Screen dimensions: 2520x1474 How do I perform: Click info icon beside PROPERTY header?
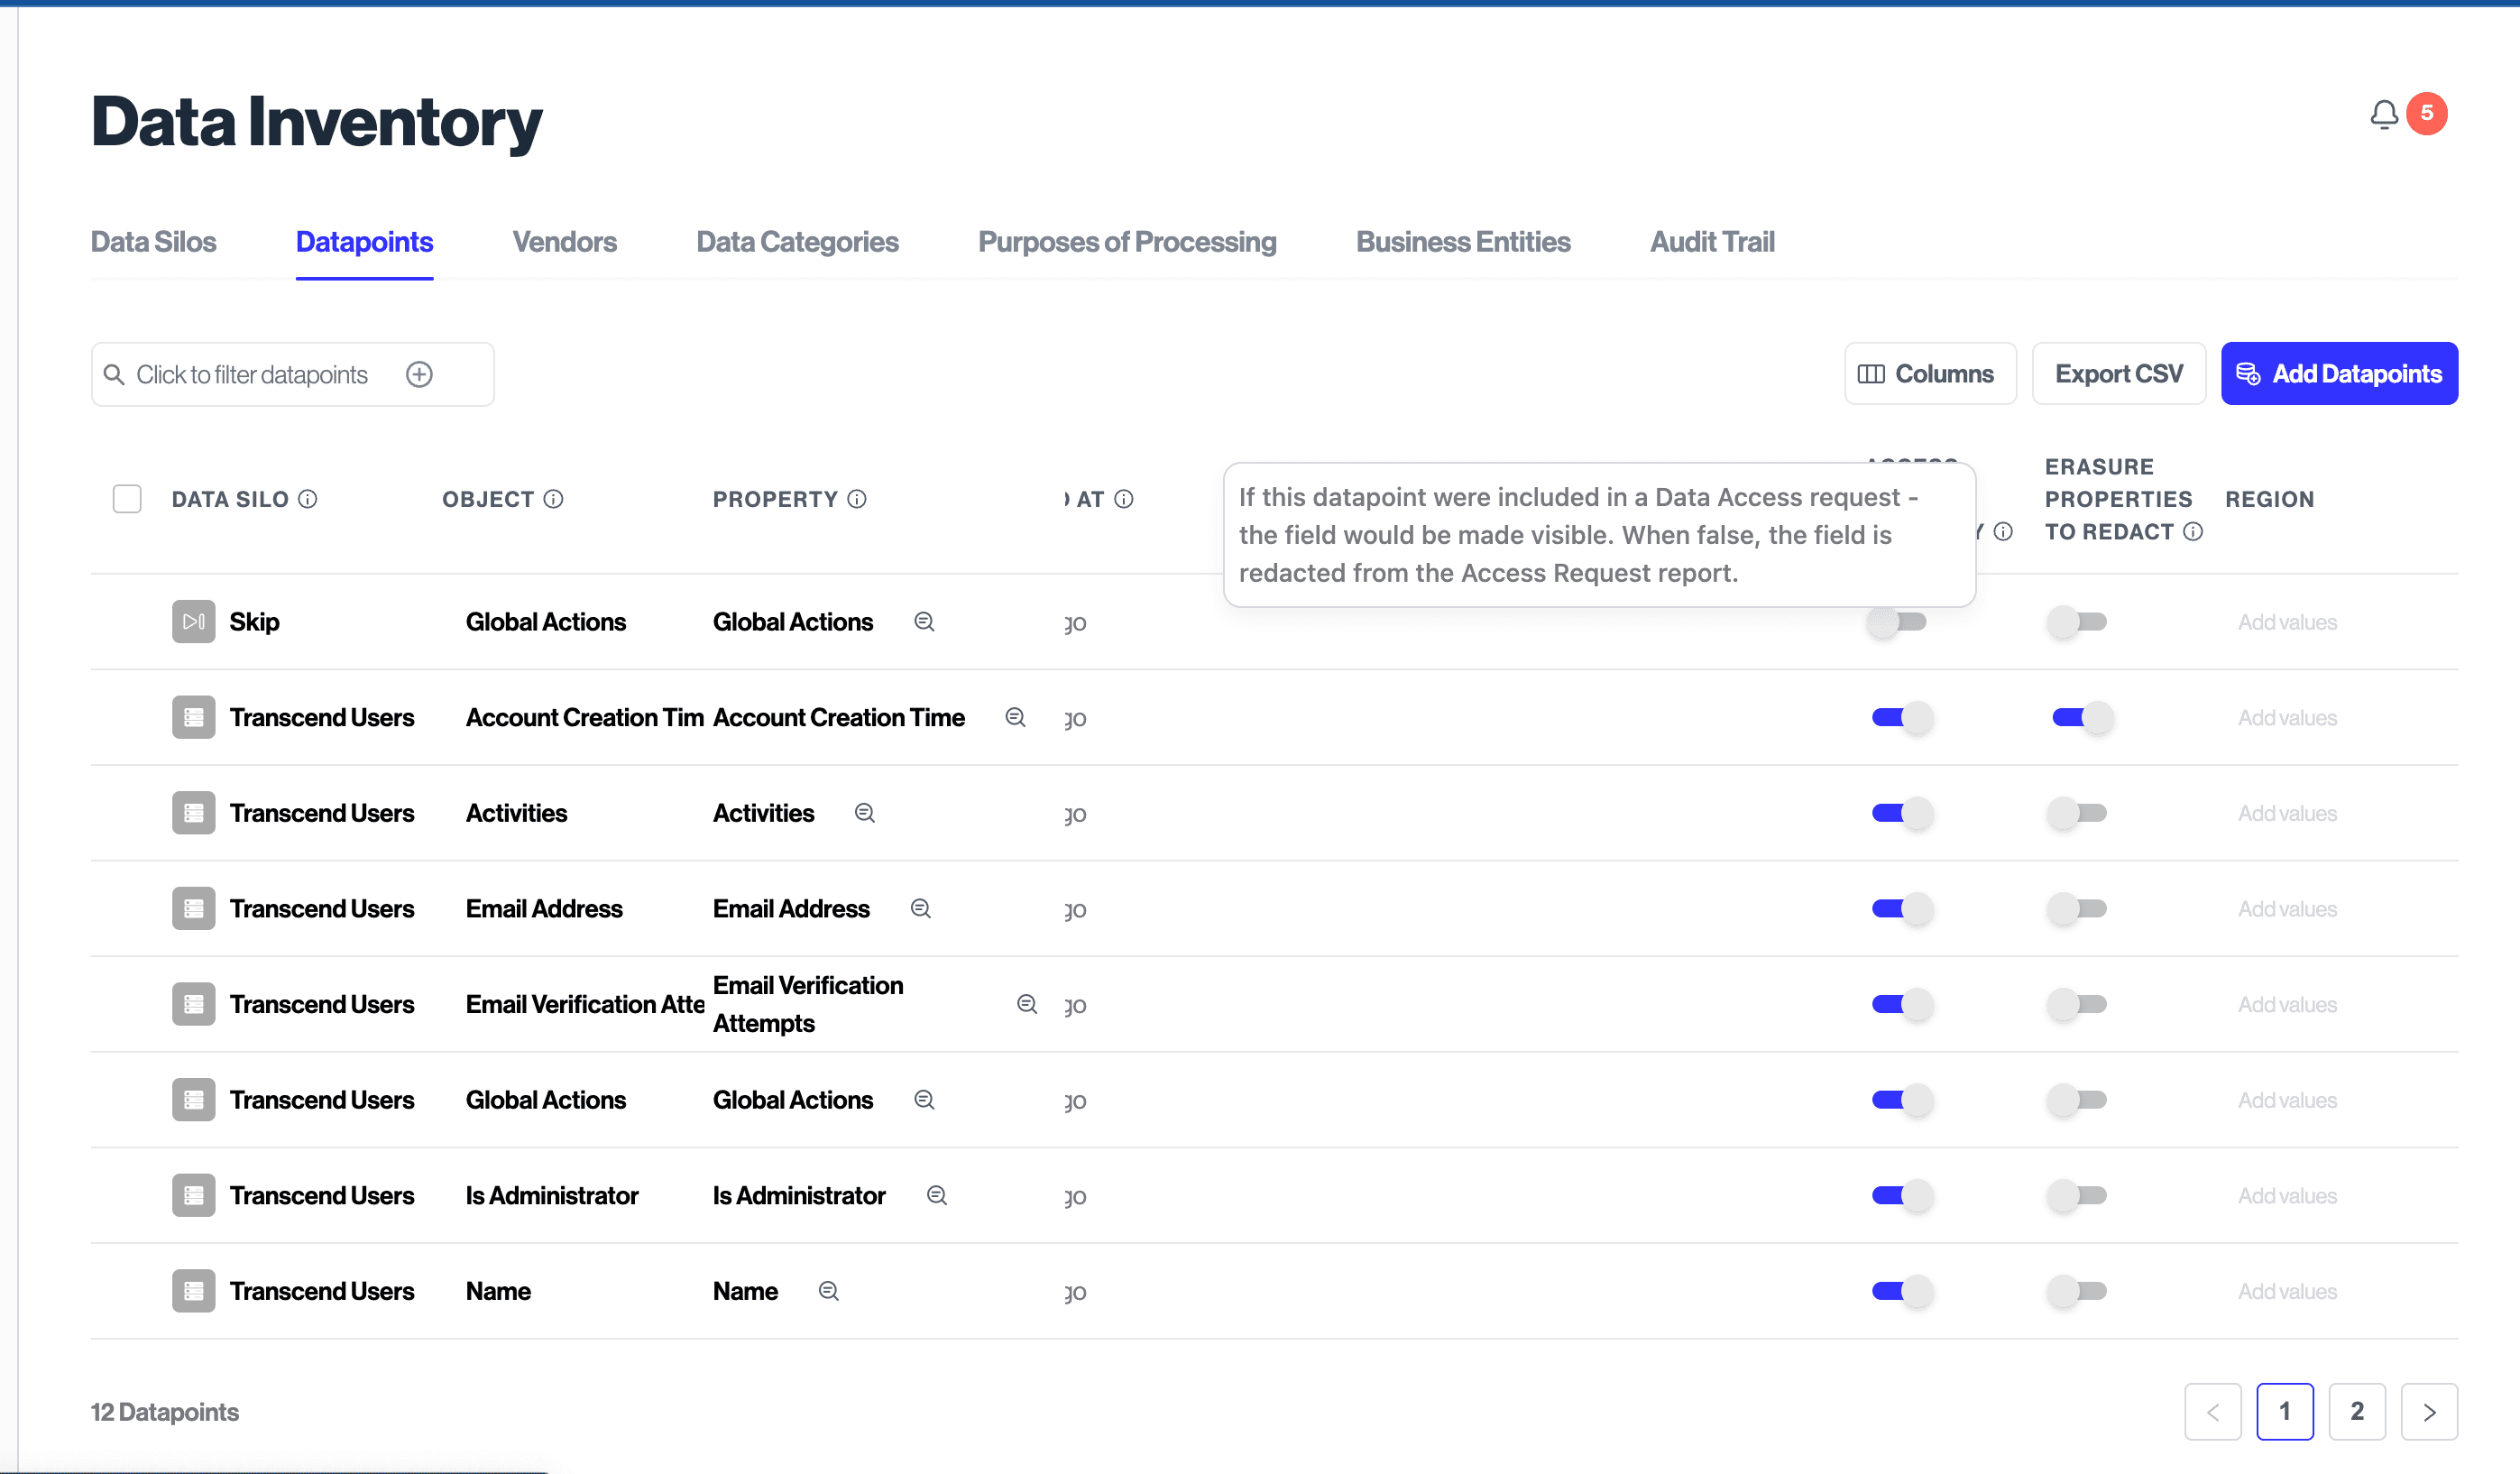[x=857, y=499]
